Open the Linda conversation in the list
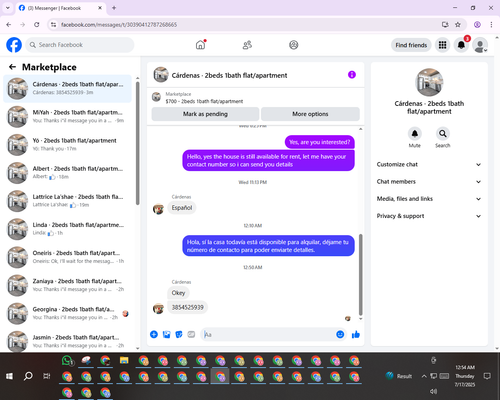Screen dimensions: 500x400 click(67, 229)
